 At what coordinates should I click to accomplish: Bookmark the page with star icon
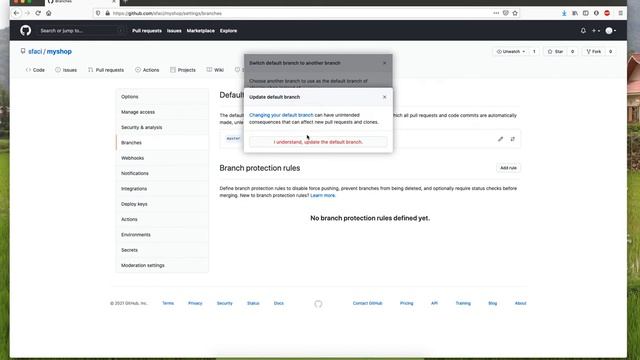point(515,13)
